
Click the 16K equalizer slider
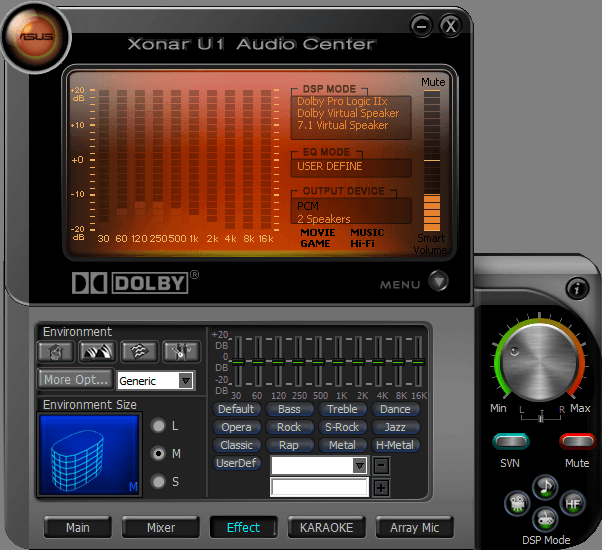click(x=418, y=362)
